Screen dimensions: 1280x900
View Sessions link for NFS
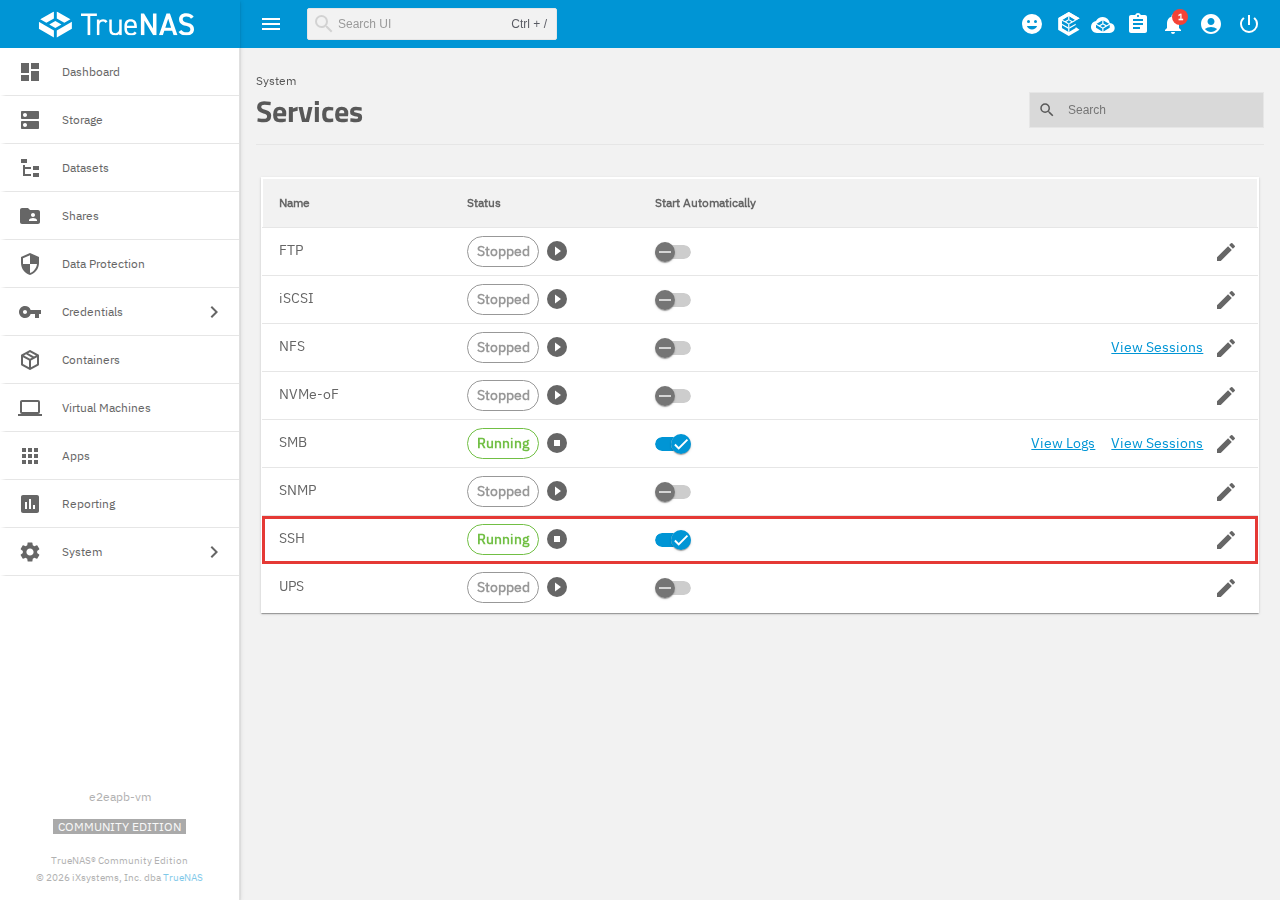point(1157,347)
